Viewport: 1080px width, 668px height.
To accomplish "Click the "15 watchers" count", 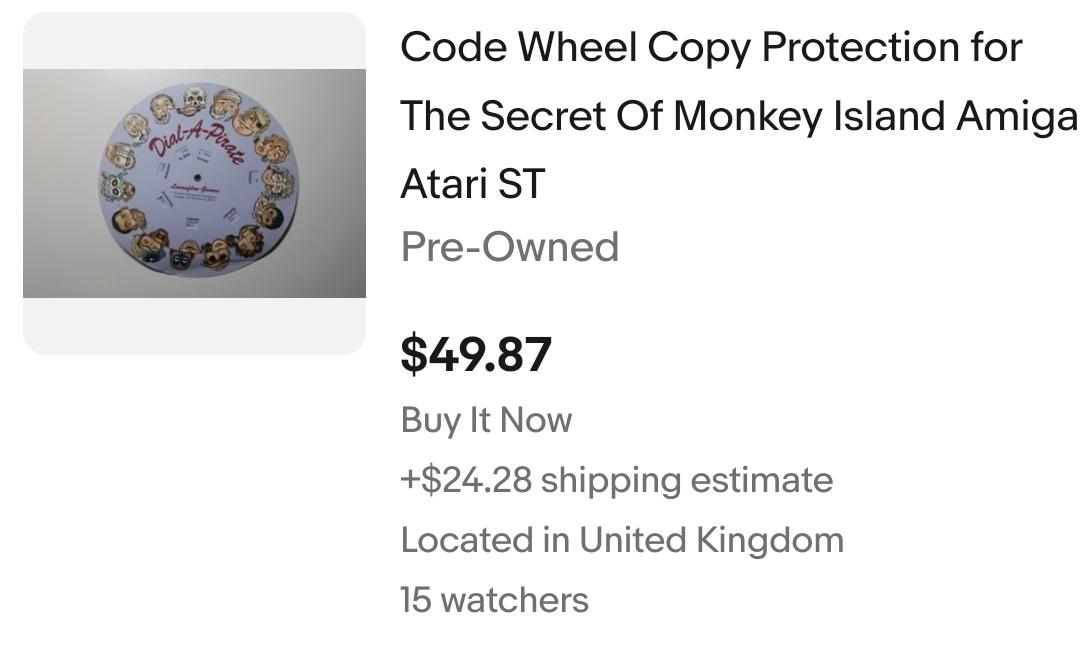I will (x=494, y=600).
